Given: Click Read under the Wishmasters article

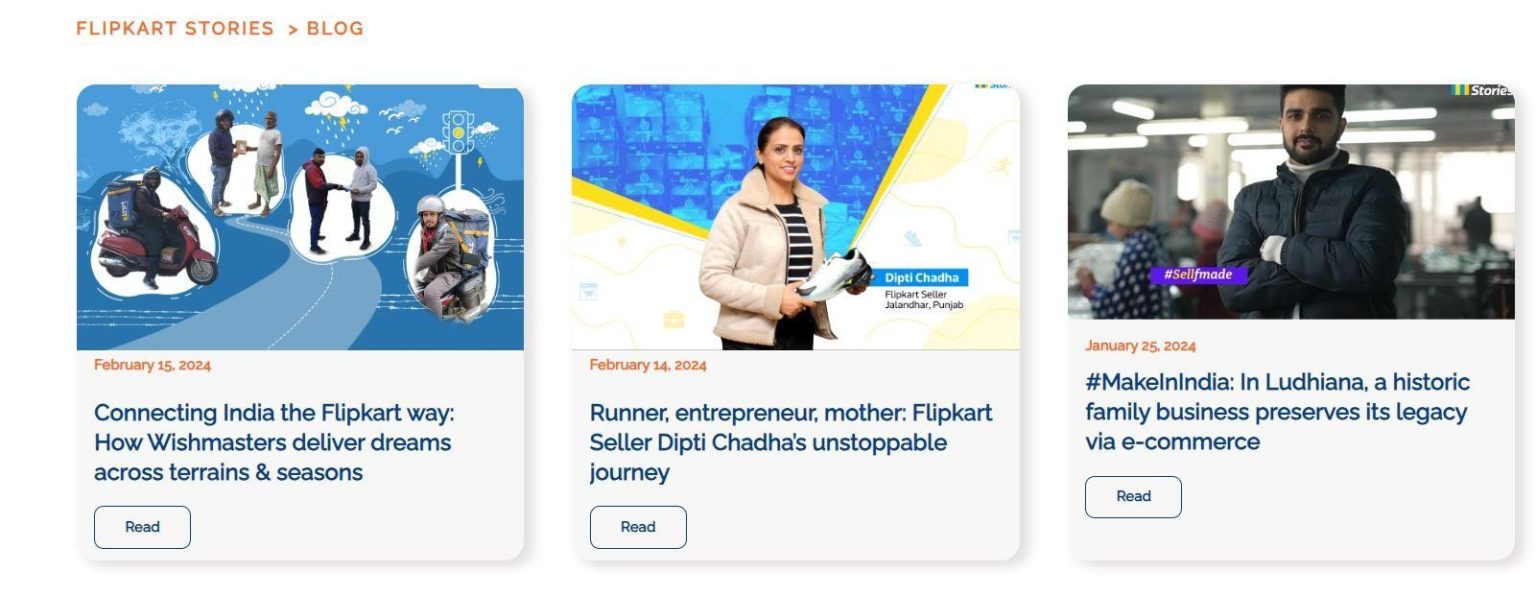Looking at the screenshot, I should 142,527.
